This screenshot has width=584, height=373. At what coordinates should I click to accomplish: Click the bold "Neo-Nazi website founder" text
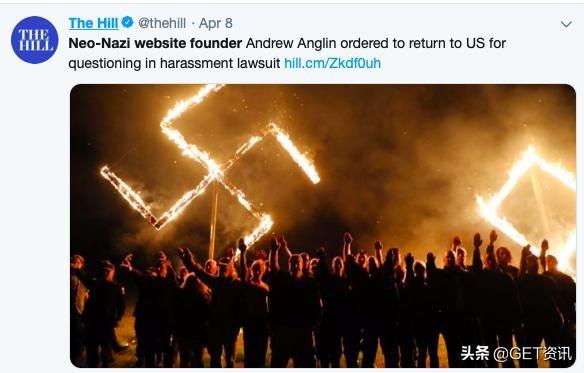pos(155,43)
